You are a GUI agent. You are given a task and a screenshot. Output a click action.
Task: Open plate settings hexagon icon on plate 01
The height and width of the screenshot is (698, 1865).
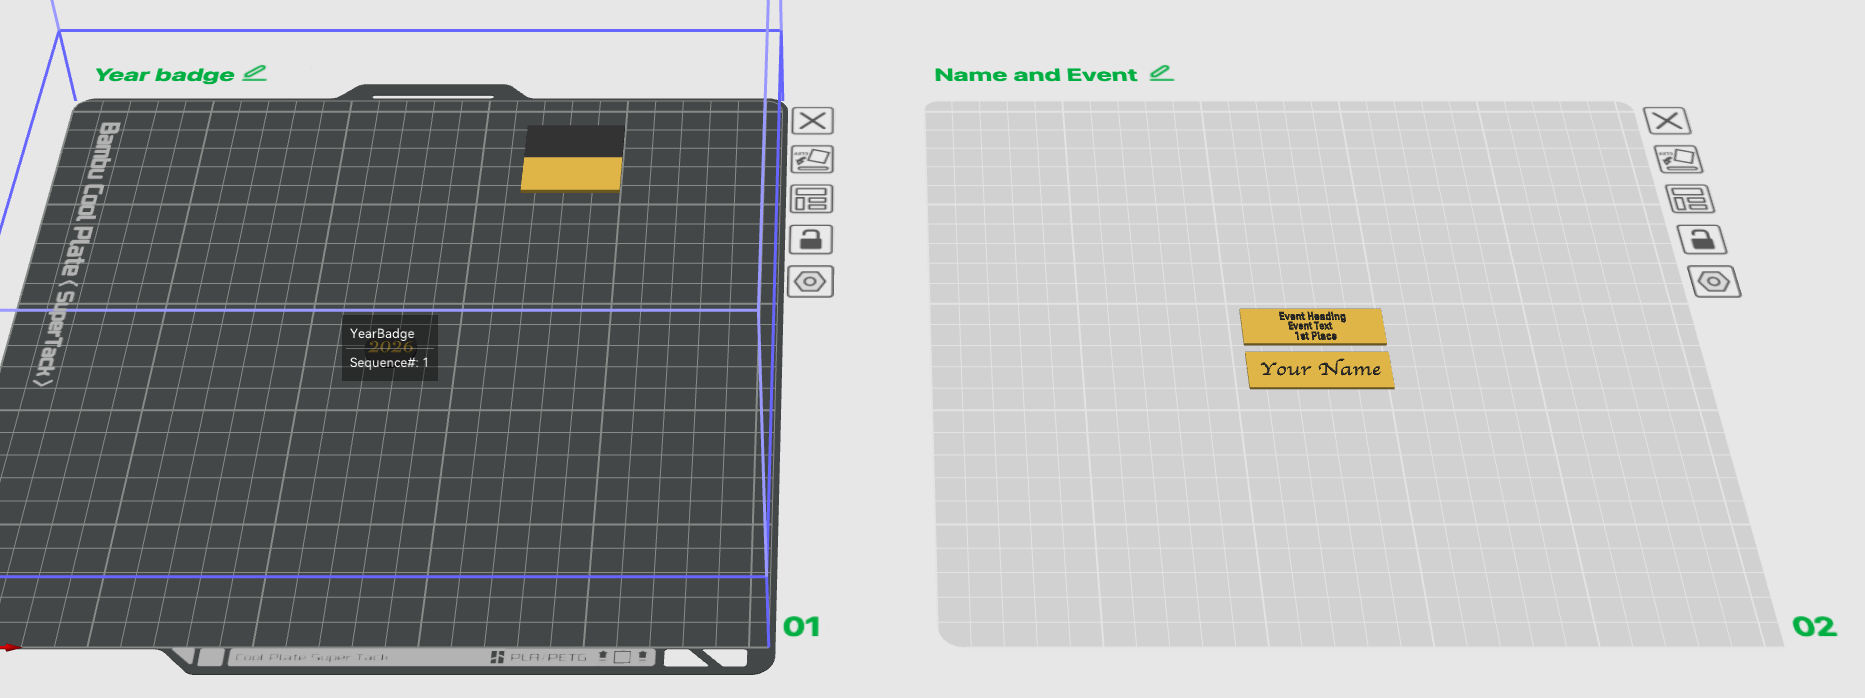coord(810,282)
